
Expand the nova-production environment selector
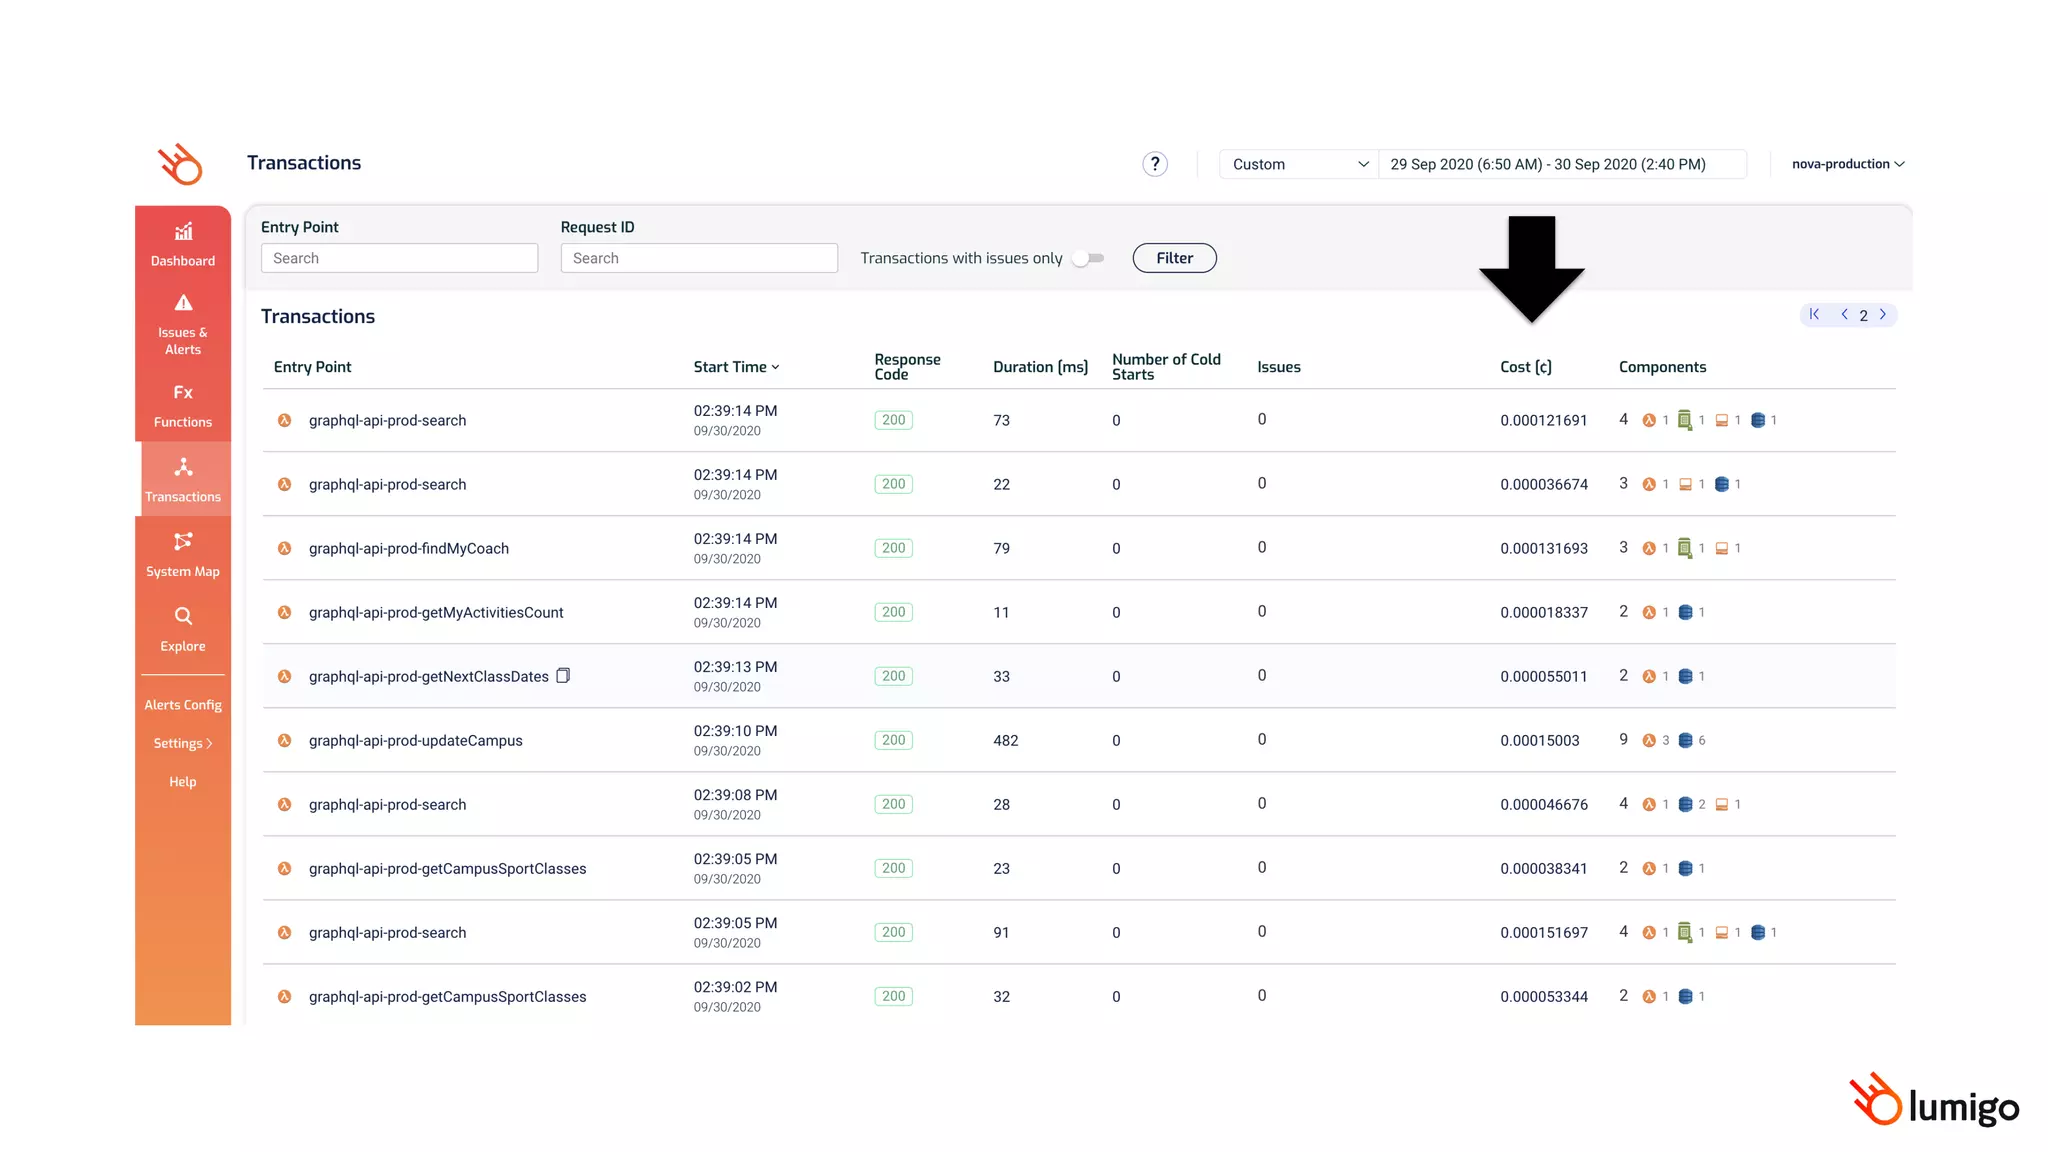click(1847, 164)
